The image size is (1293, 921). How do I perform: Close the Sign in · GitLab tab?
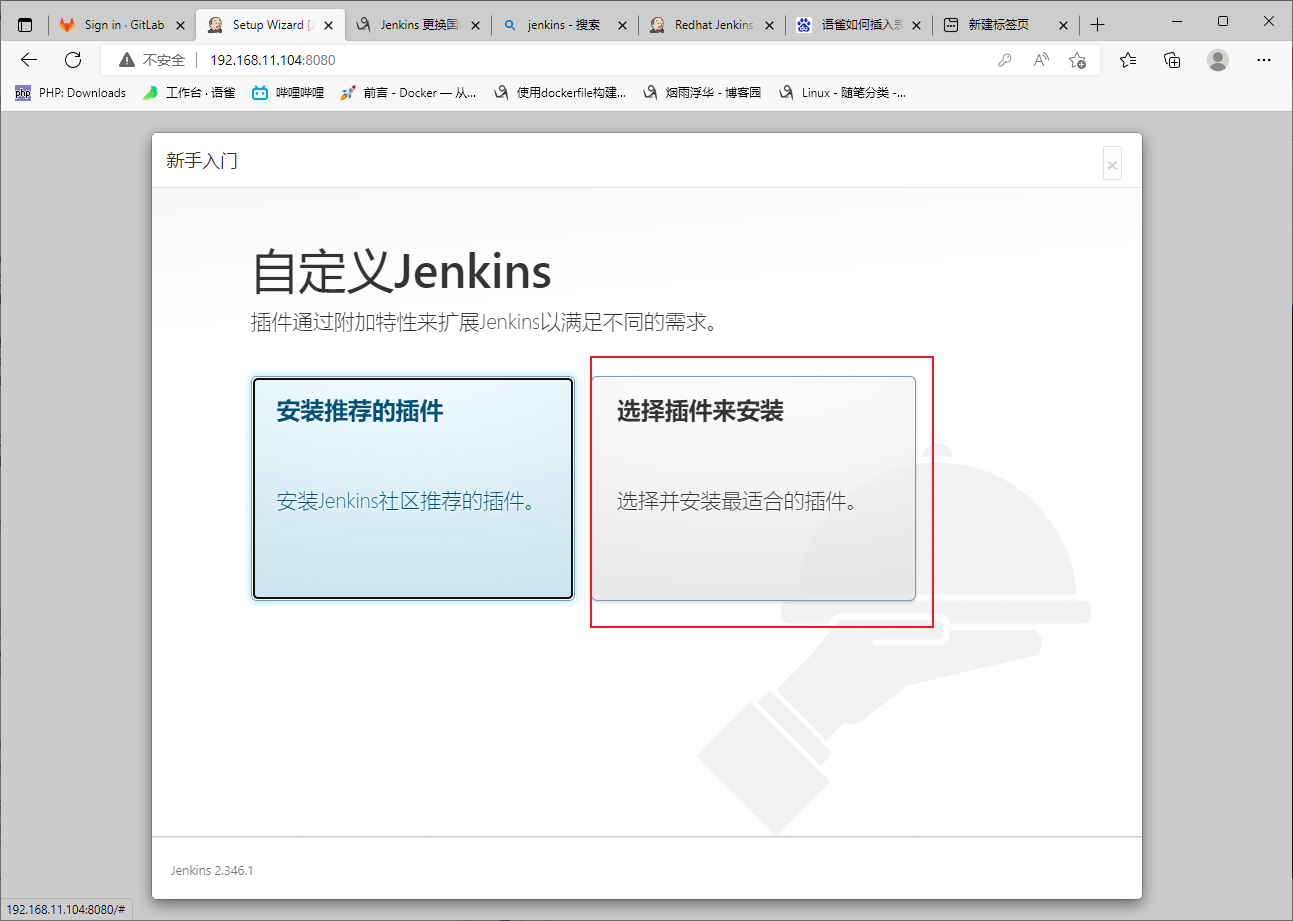click(182, 25)
